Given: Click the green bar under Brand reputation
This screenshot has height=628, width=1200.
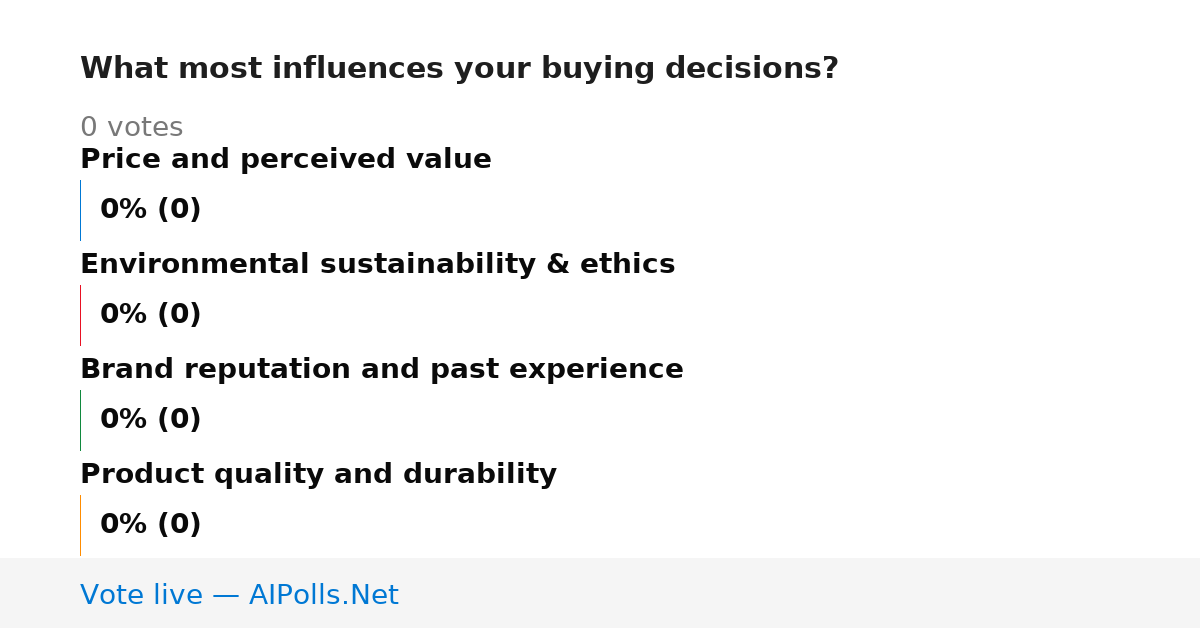Looking at the screenshot, I should tap(80, 420).
